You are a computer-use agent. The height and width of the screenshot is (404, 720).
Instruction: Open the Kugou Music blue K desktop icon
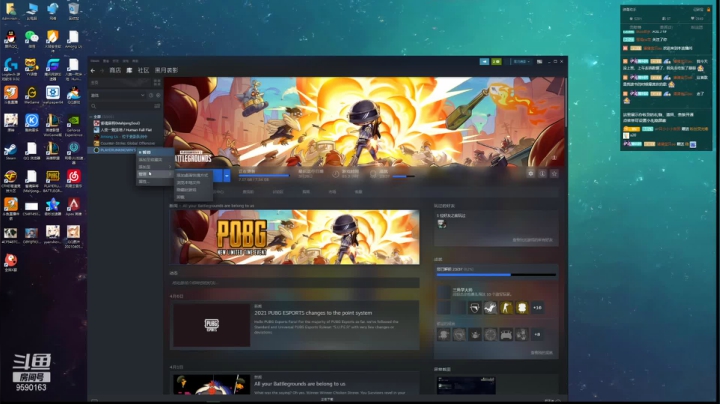(32, 123)
